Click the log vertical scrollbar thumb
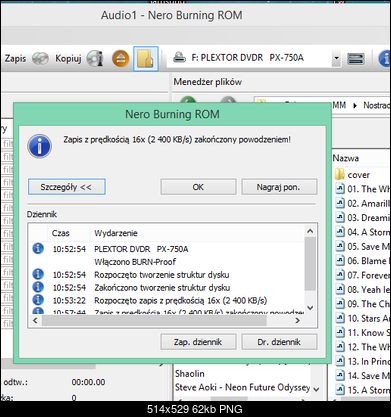Screen dimensions: 391x417 click(310, 264)
